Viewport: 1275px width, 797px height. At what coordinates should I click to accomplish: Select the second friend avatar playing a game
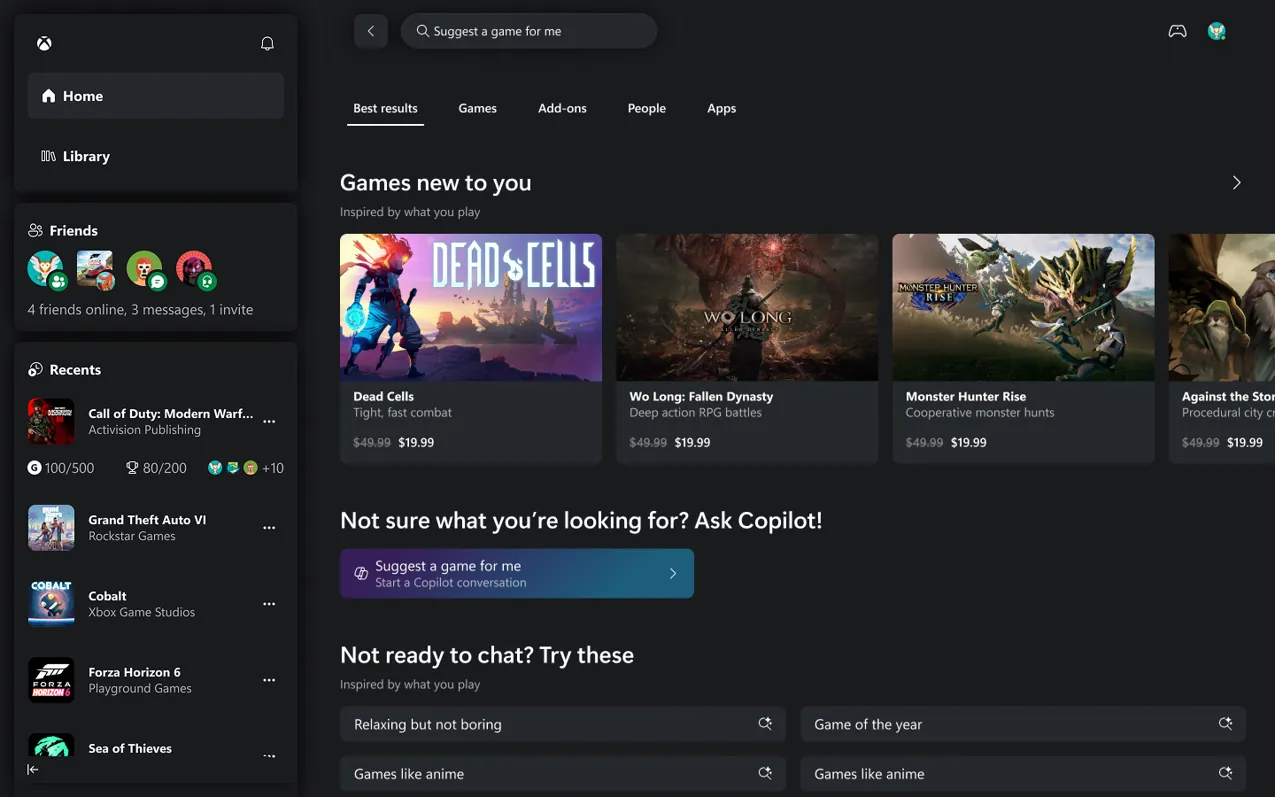pyautogui.click(x=95, y=269)
